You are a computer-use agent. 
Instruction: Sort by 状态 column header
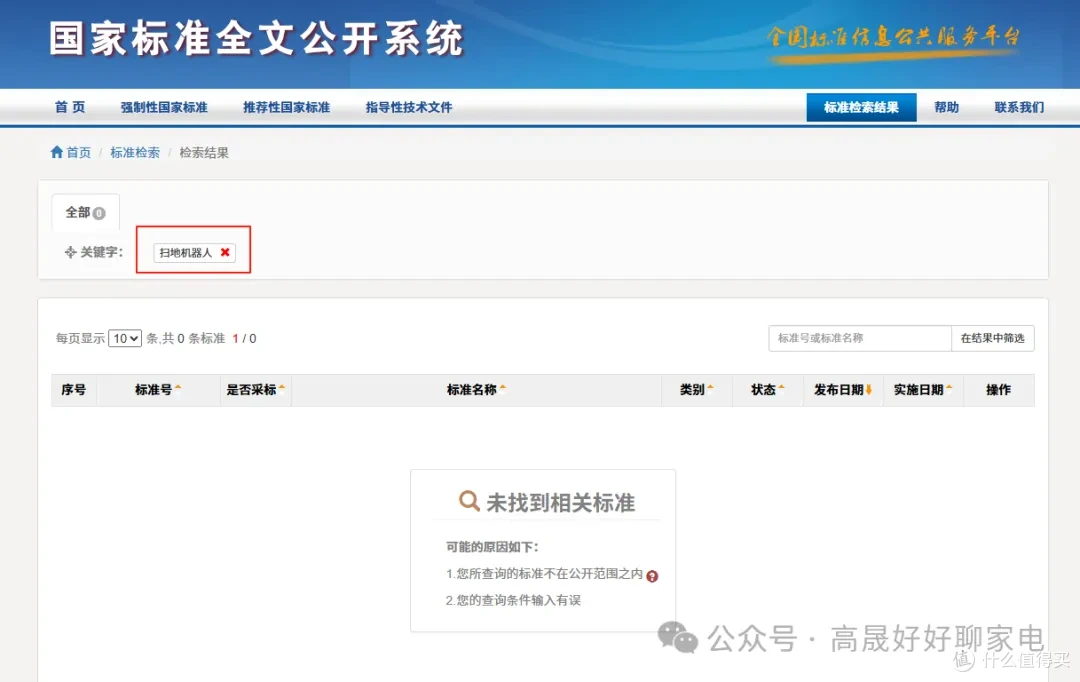coord(767,390)
